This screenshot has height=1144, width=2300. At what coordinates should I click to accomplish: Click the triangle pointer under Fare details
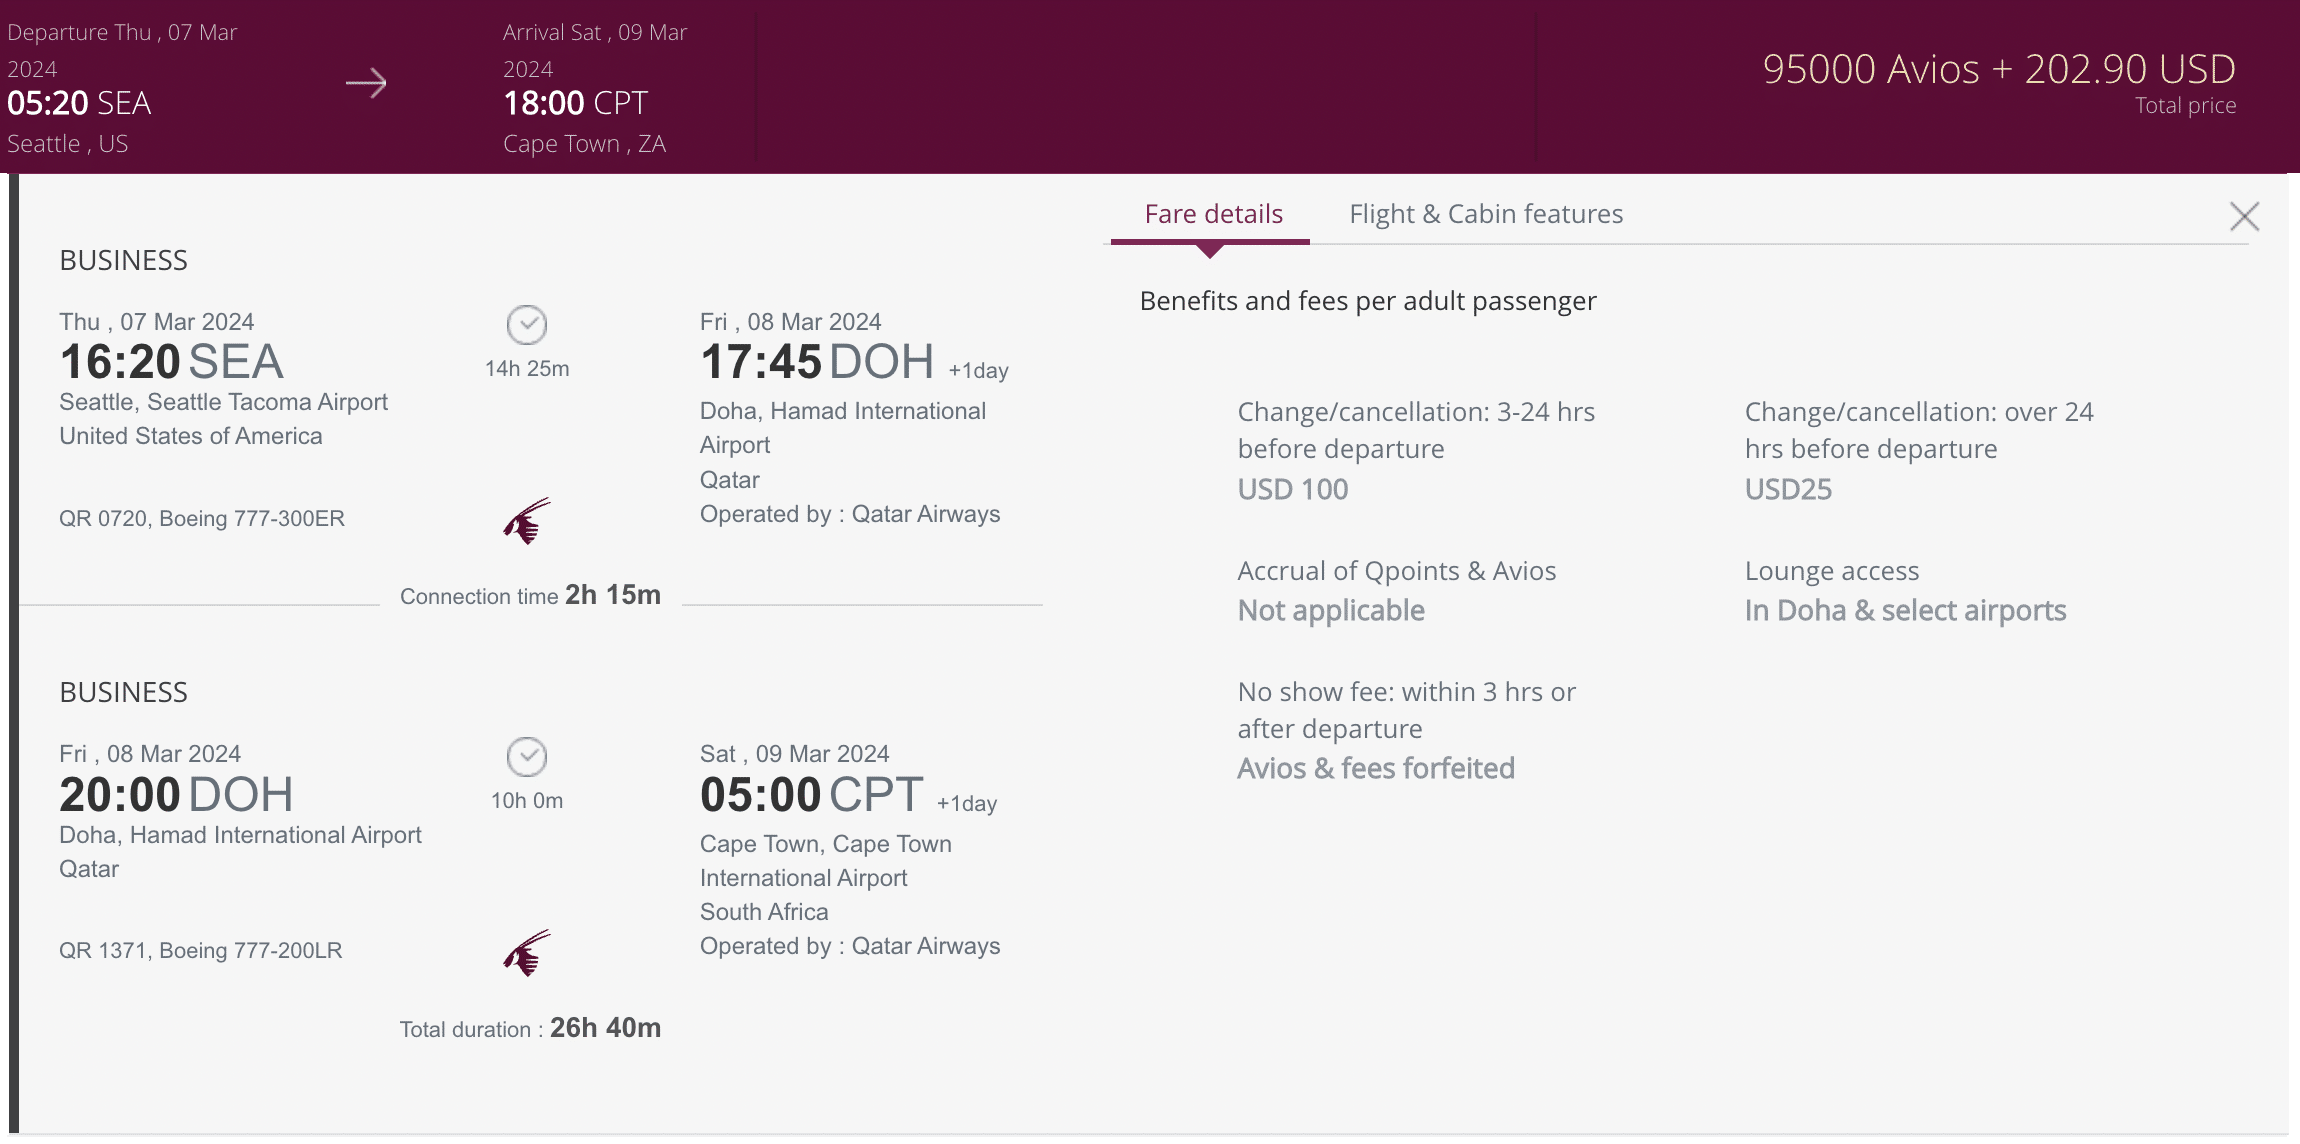tap(1210, 252)
